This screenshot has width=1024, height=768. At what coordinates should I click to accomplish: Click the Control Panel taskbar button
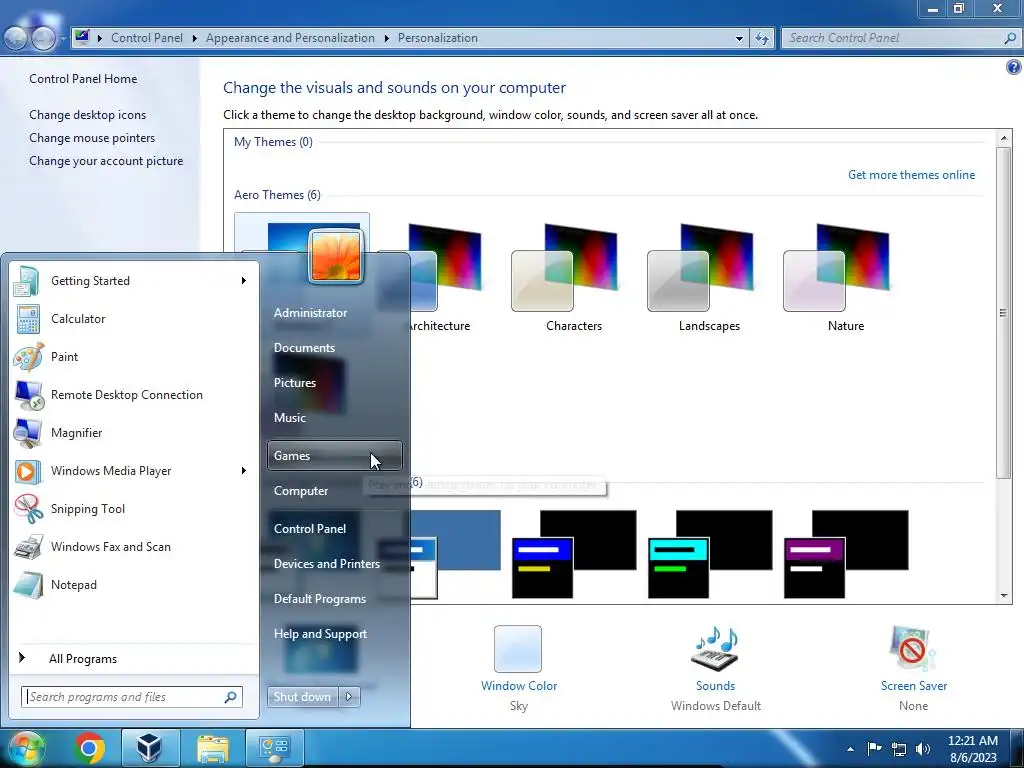pyautogui.click(x=274, y=748)
